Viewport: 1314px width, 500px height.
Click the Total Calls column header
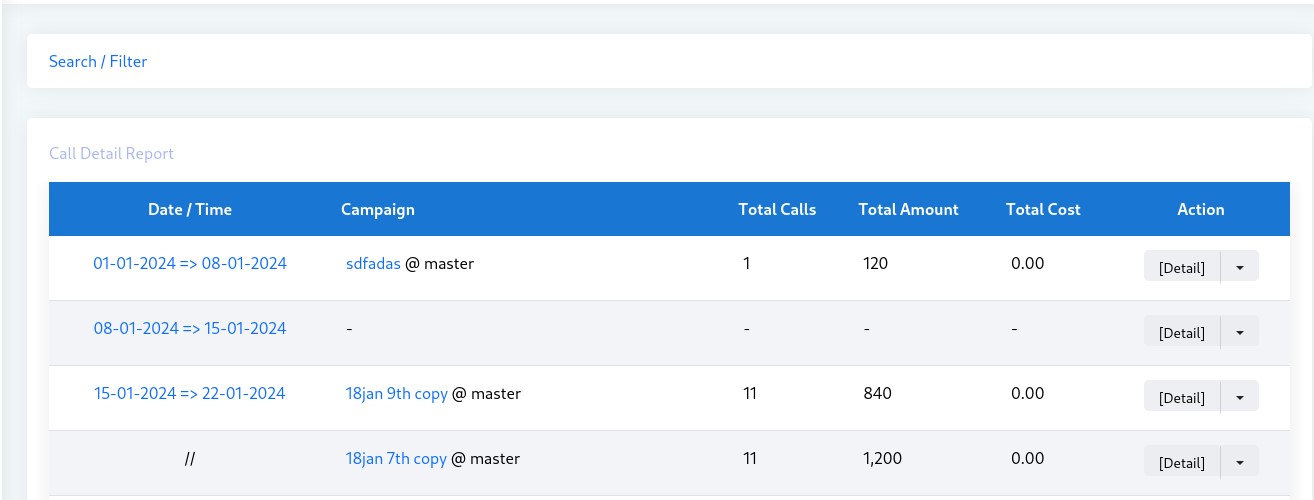coord(777,209)
